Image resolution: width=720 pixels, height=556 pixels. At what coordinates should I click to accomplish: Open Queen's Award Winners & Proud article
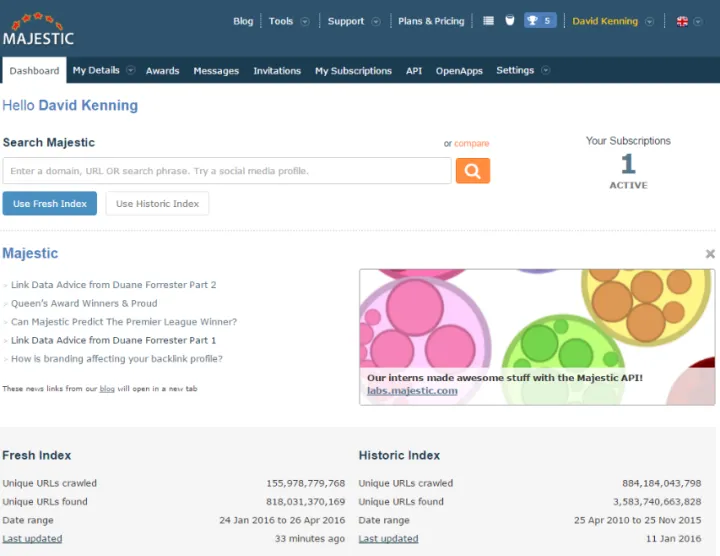[84, 303]
